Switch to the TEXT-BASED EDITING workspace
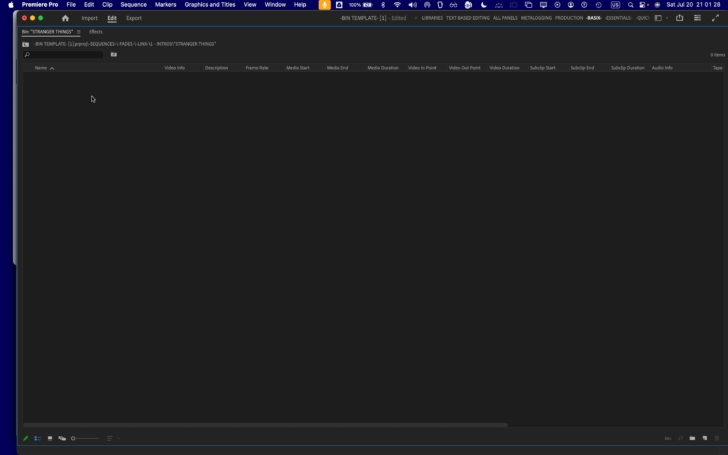The height and width of the screenshot is (455, 728). pos(467,18)
